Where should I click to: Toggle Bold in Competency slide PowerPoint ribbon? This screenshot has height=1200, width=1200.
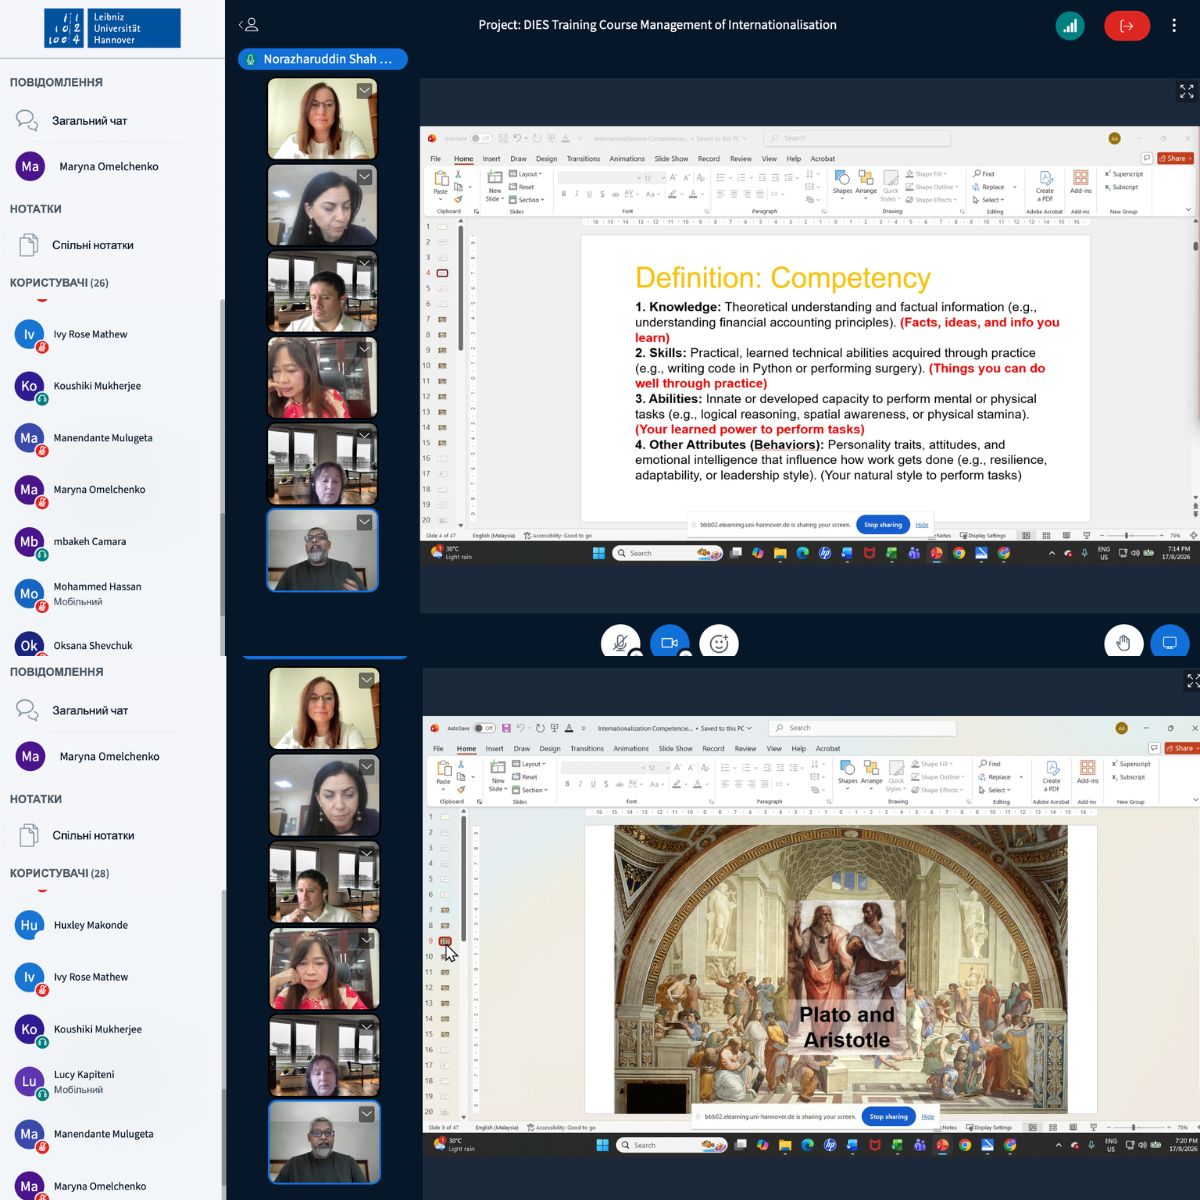tap(563, 194)
